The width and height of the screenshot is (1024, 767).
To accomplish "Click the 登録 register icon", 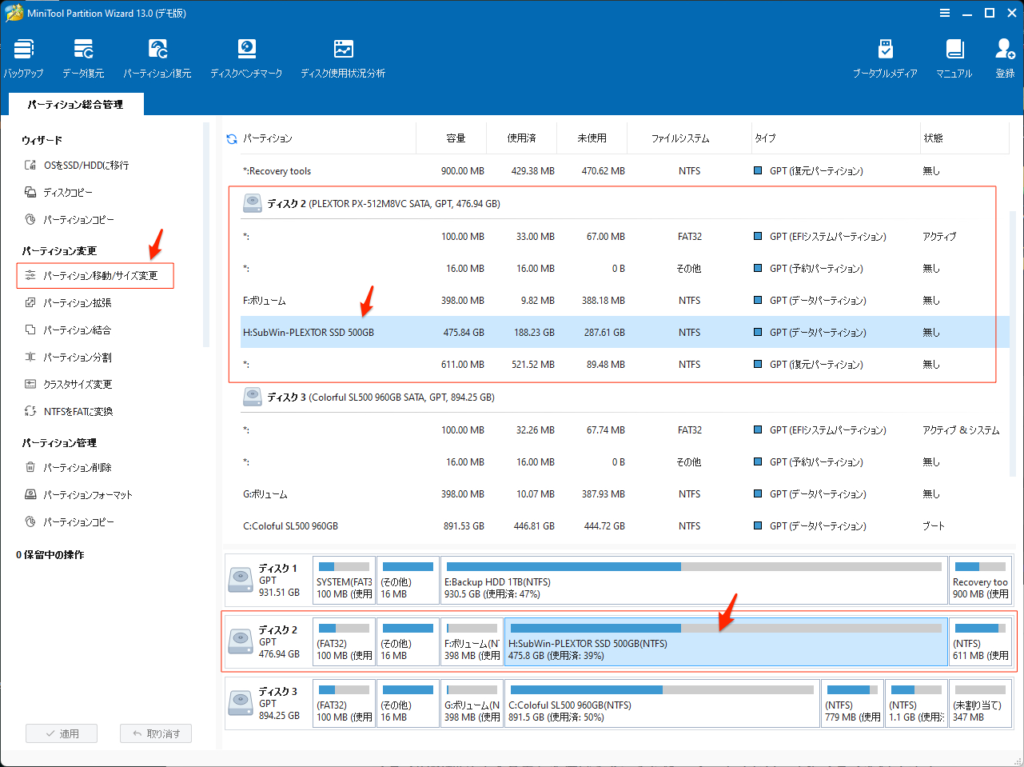I will click(x=1004, y=58).
